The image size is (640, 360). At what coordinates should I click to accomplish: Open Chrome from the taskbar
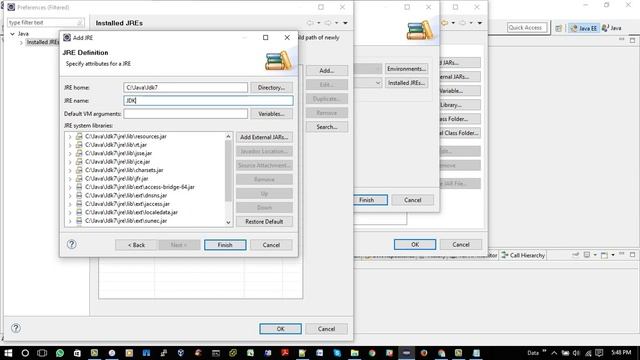pos(372,353)
